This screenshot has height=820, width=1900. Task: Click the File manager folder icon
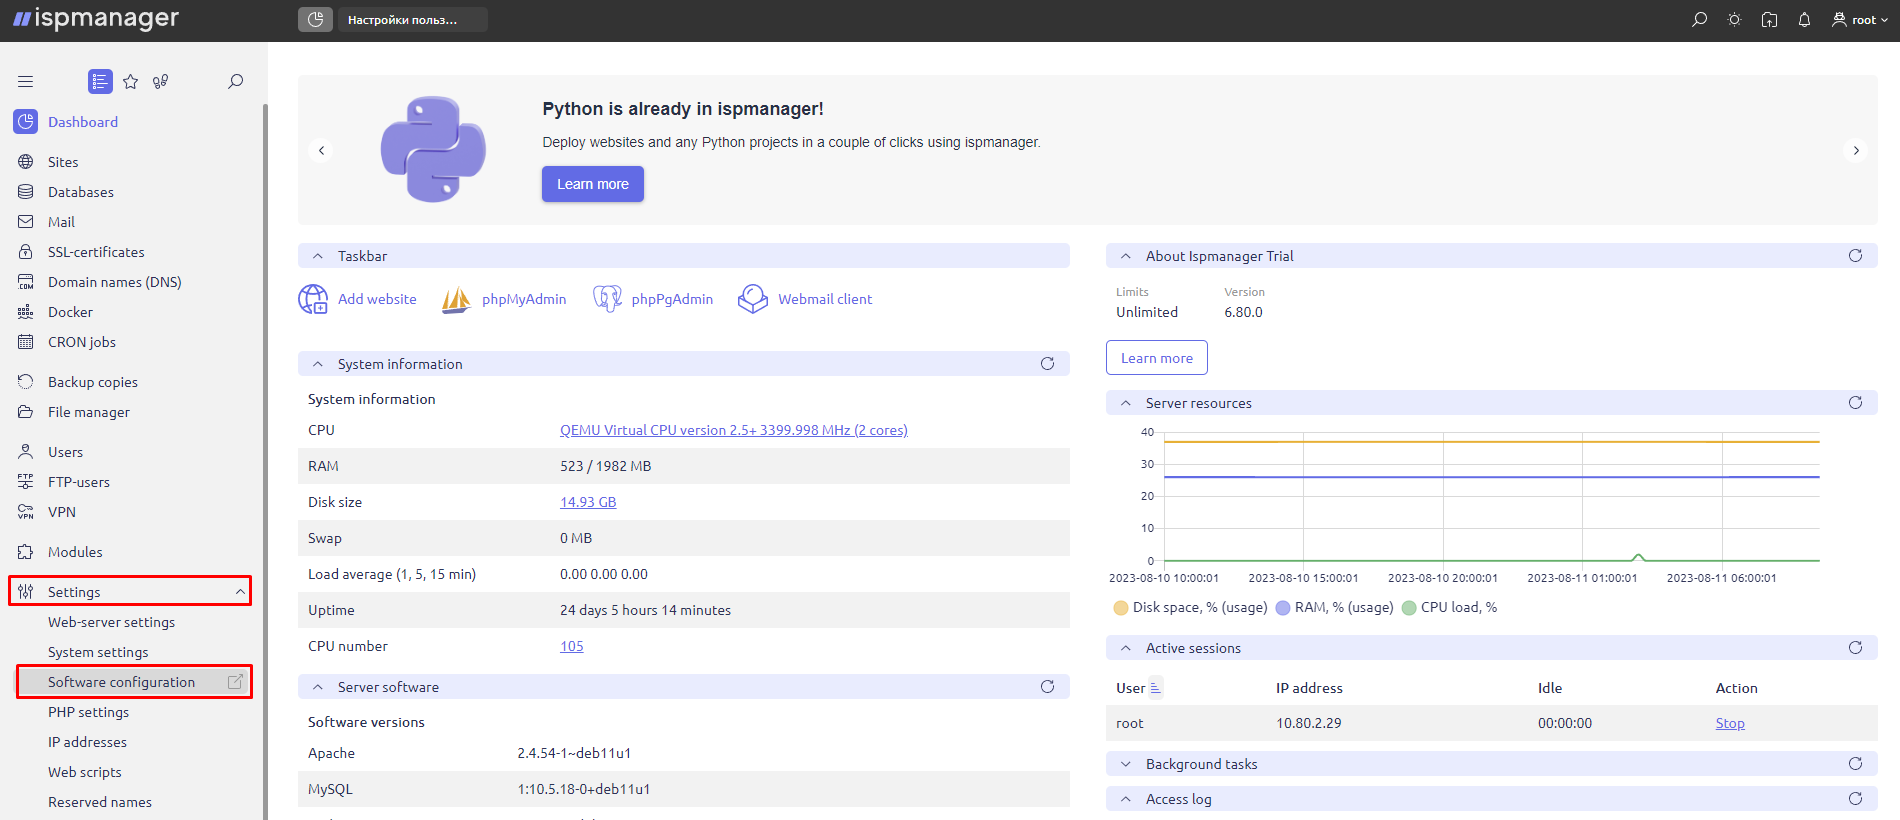(26, 412)
